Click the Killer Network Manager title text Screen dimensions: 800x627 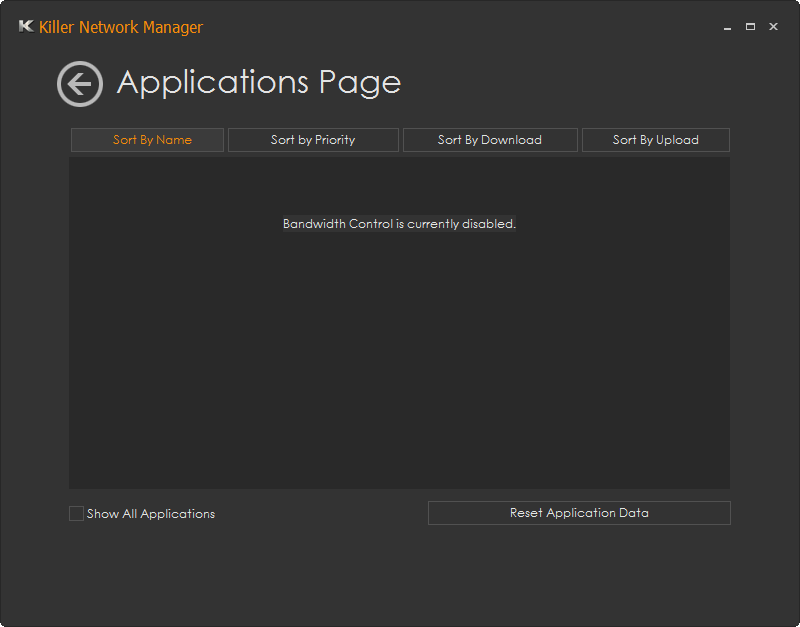(121, 27)
